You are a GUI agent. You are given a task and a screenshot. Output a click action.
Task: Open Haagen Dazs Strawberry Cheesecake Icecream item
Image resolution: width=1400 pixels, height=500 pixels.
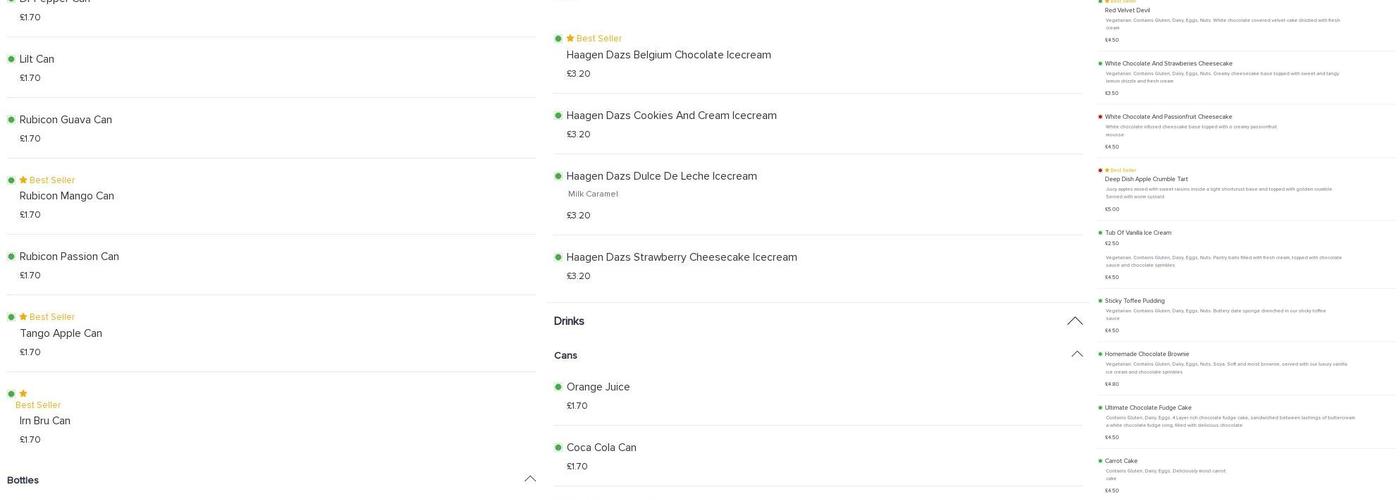click(x=681, y=257)
